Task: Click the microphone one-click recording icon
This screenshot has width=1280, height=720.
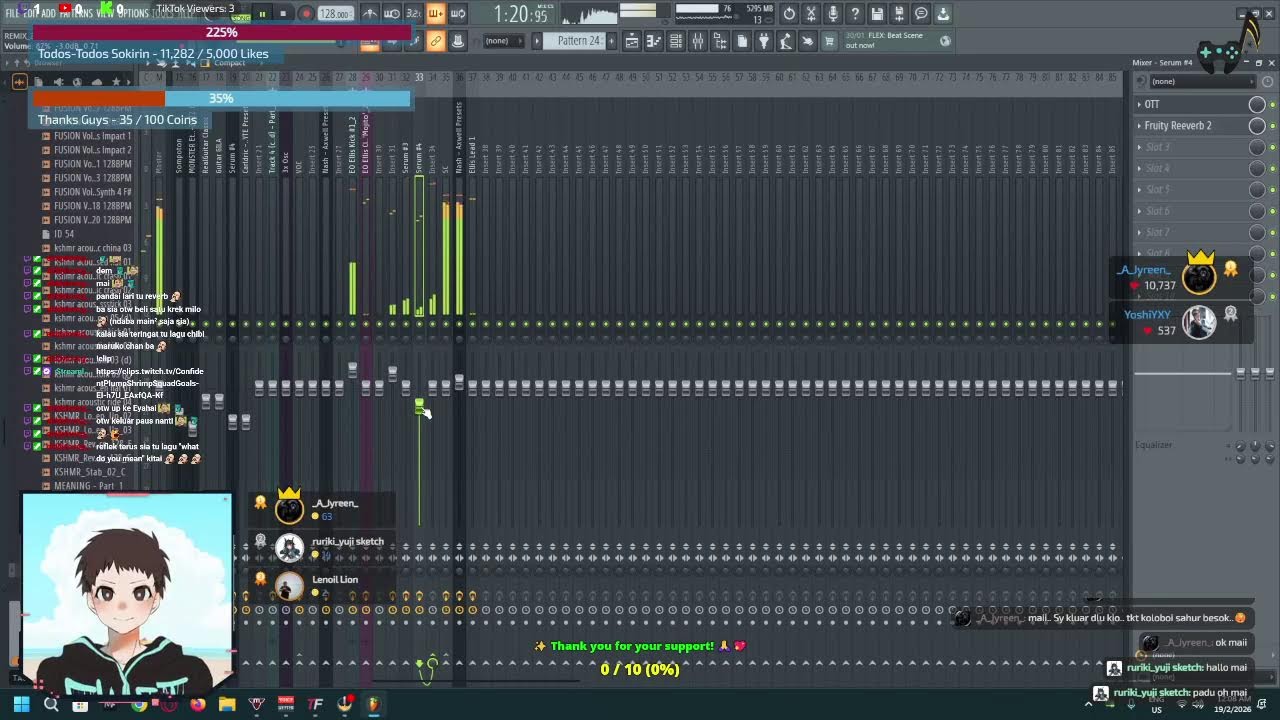Action: click(x=833, y=14)
